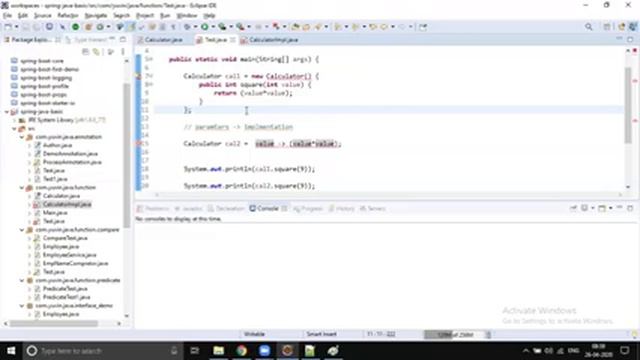
Task: Maximize the editor area
Action: [x=630, y=40]
